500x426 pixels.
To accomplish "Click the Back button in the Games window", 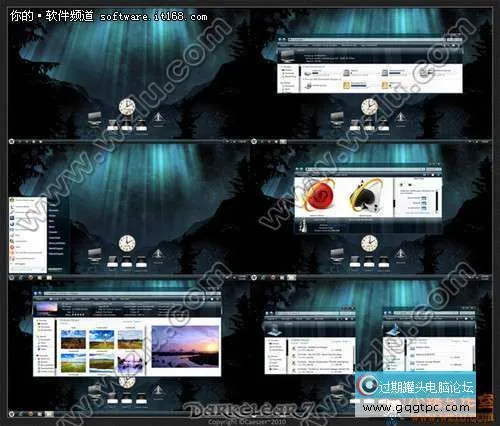I will point(297,169).
